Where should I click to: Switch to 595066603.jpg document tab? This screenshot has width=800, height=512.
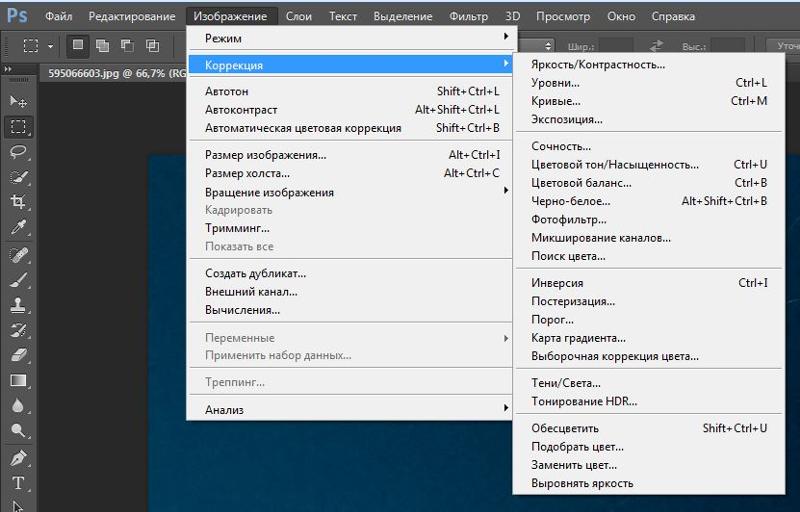[117, 73]
